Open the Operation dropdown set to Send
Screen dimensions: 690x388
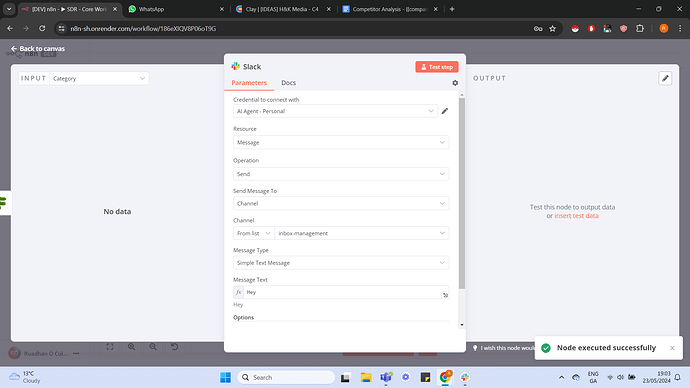pyautogui.click(x=341, y=174)
